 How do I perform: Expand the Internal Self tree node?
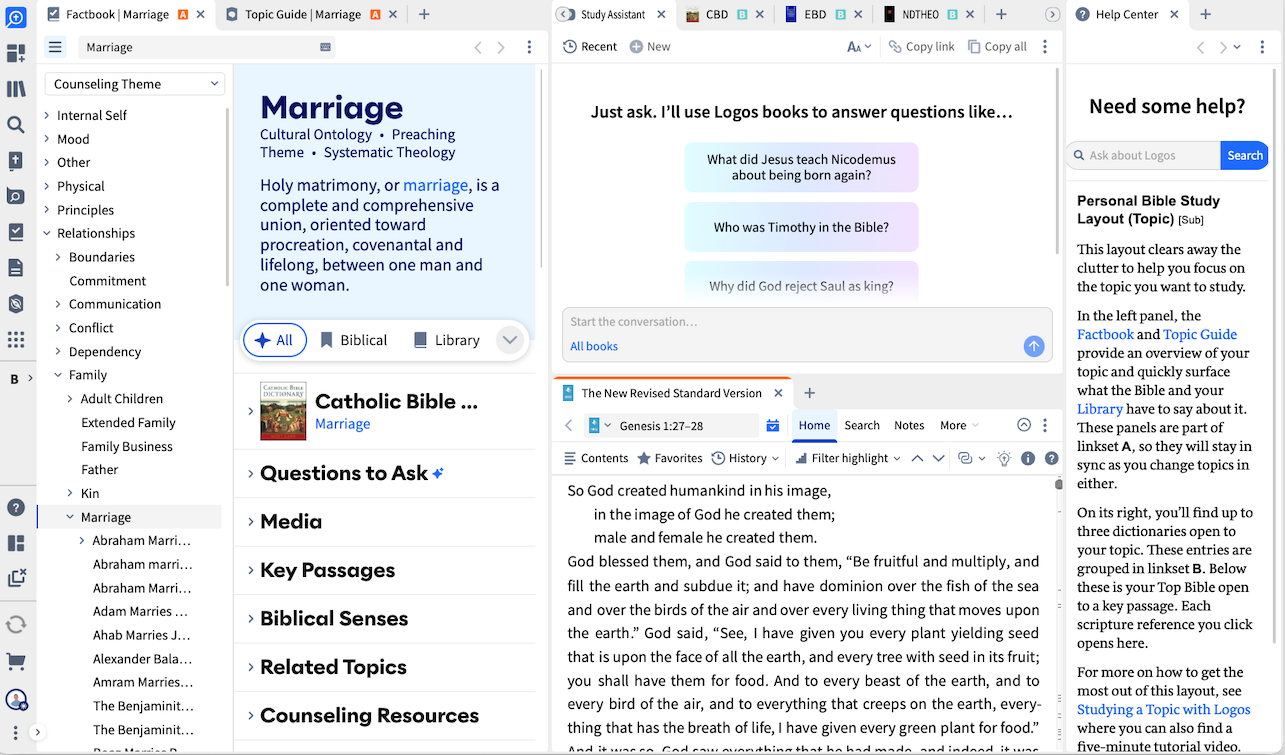47,116
